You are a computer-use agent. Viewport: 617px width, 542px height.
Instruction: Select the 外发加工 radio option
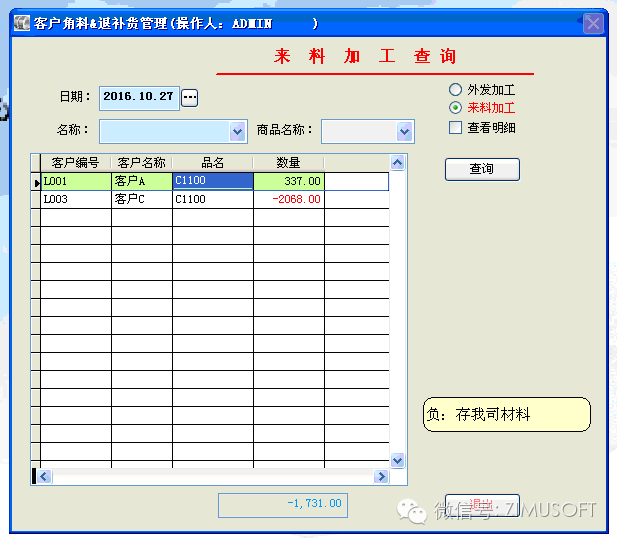pyautogui.click(x=456, y=90)
